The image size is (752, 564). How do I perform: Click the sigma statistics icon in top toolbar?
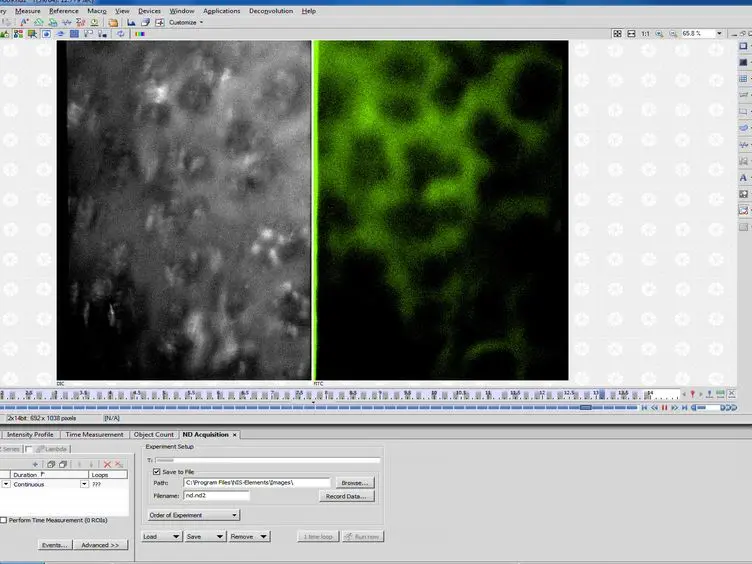[x=81, y=22]
